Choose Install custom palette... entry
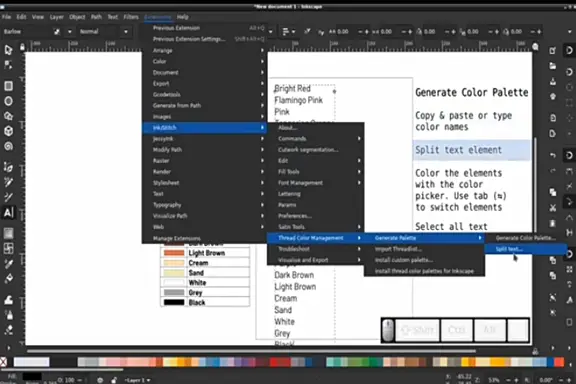Screen dimensions: 576x384 424,260
